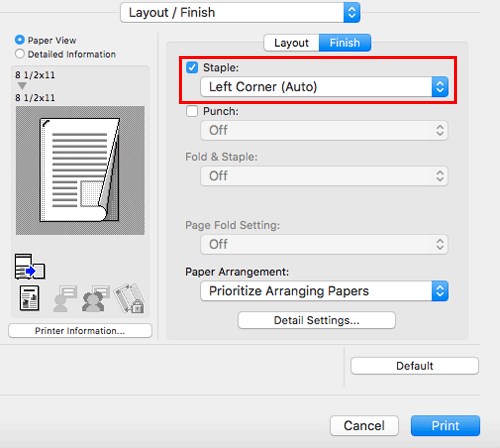Open Printer Information...
500x448 pixels.
click(x=80, y=331)
